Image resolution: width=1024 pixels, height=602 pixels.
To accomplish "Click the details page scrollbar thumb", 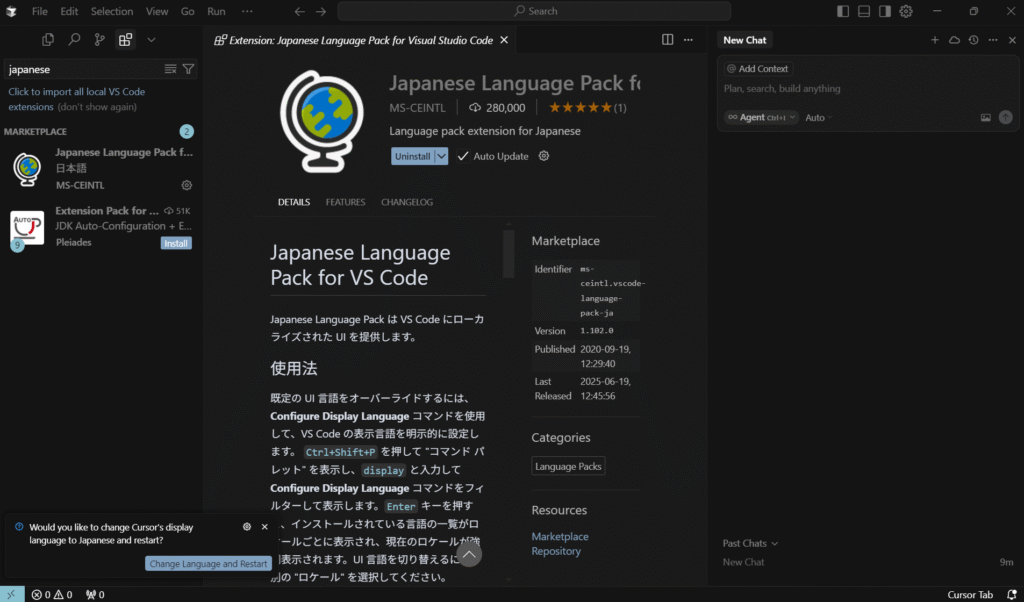I will pyautogui.click(x=509, y=254).
